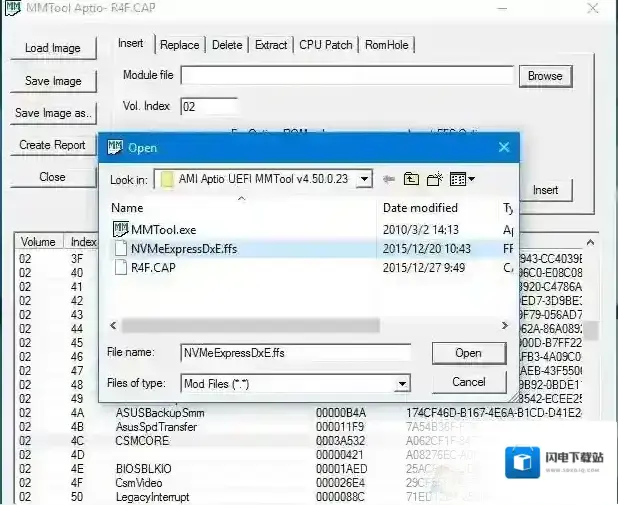Select the R4F.CAP file icon

coord(121,267)
